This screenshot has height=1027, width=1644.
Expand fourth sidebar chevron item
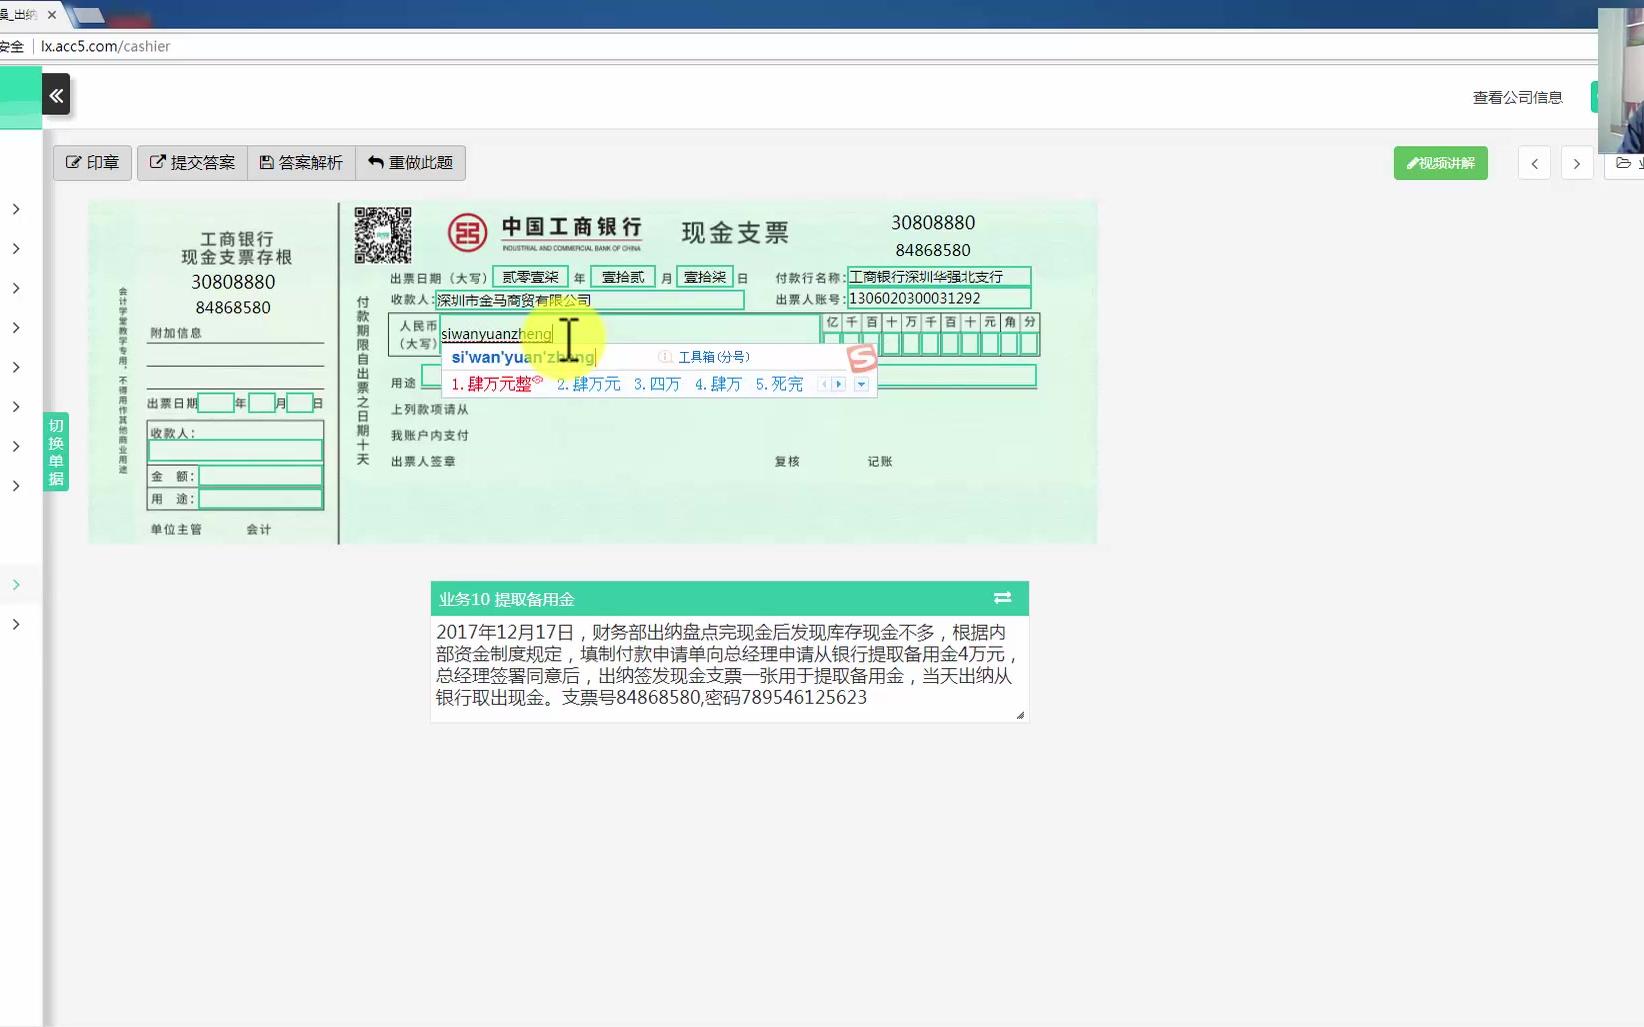point(16,328)
